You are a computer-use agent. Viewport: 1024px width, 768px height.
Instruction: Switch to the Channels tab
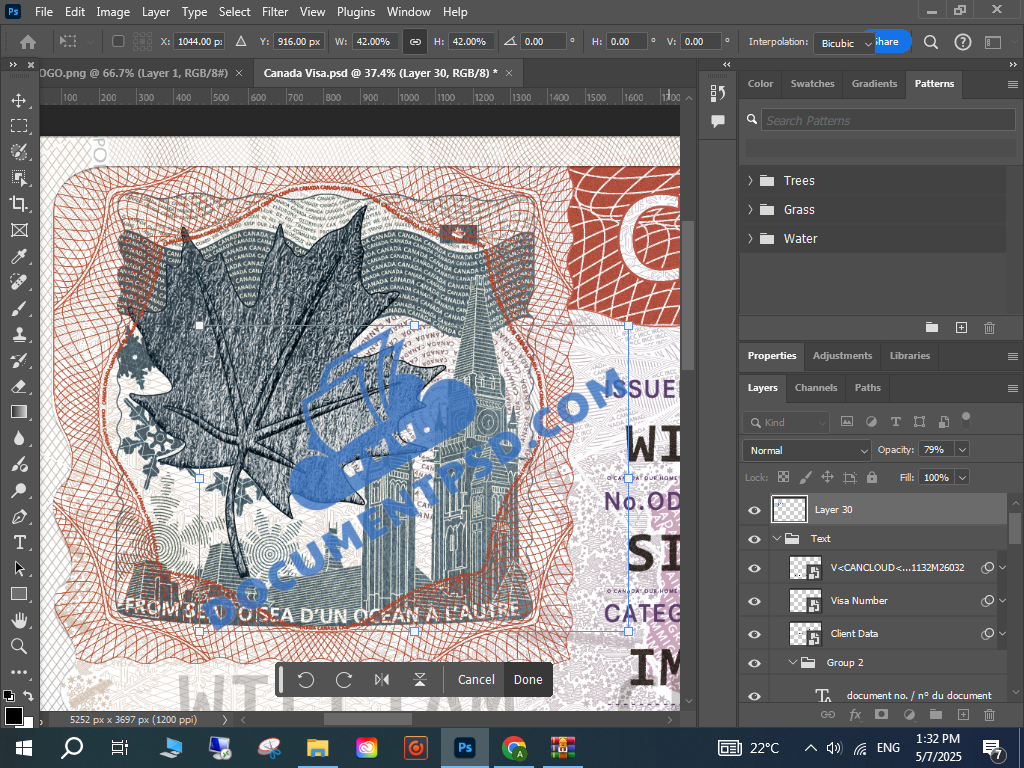pyautogui.click(x=816, y=387)
